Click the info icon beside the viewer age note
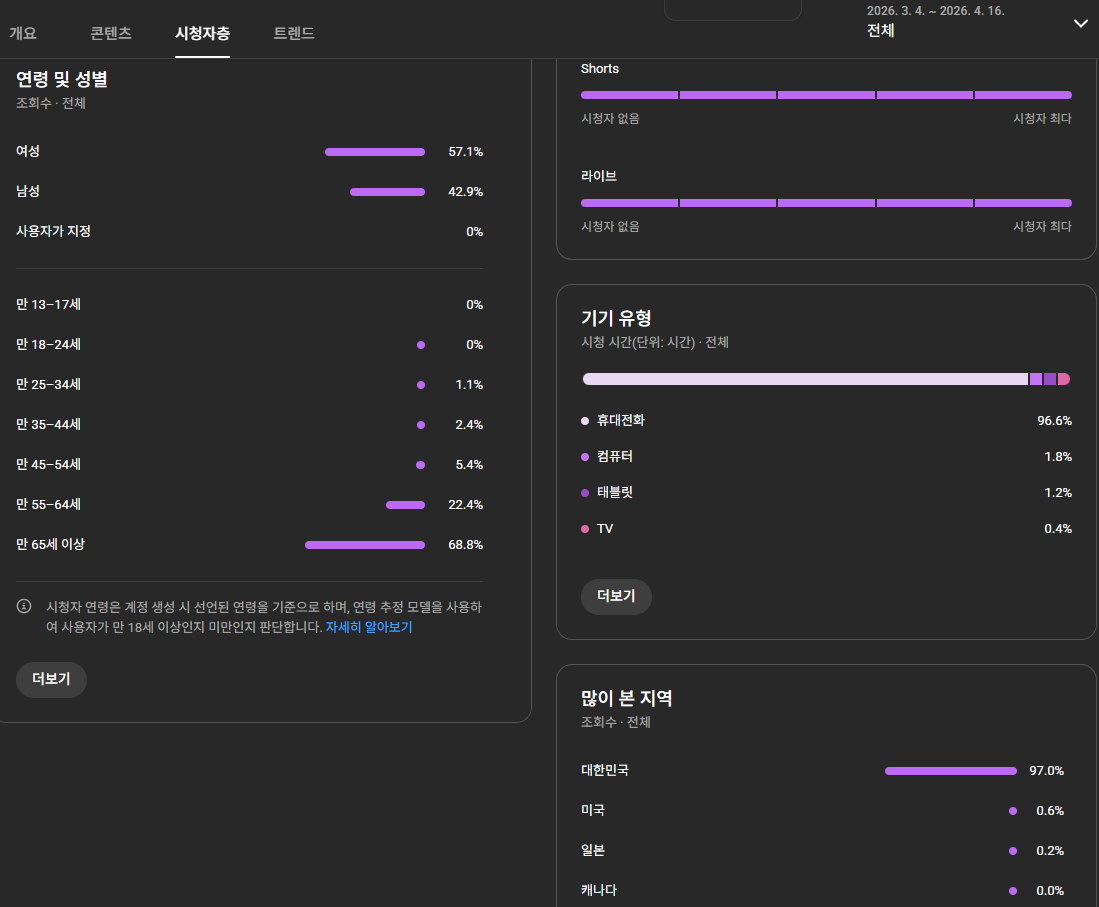 [x=24, y=607]
